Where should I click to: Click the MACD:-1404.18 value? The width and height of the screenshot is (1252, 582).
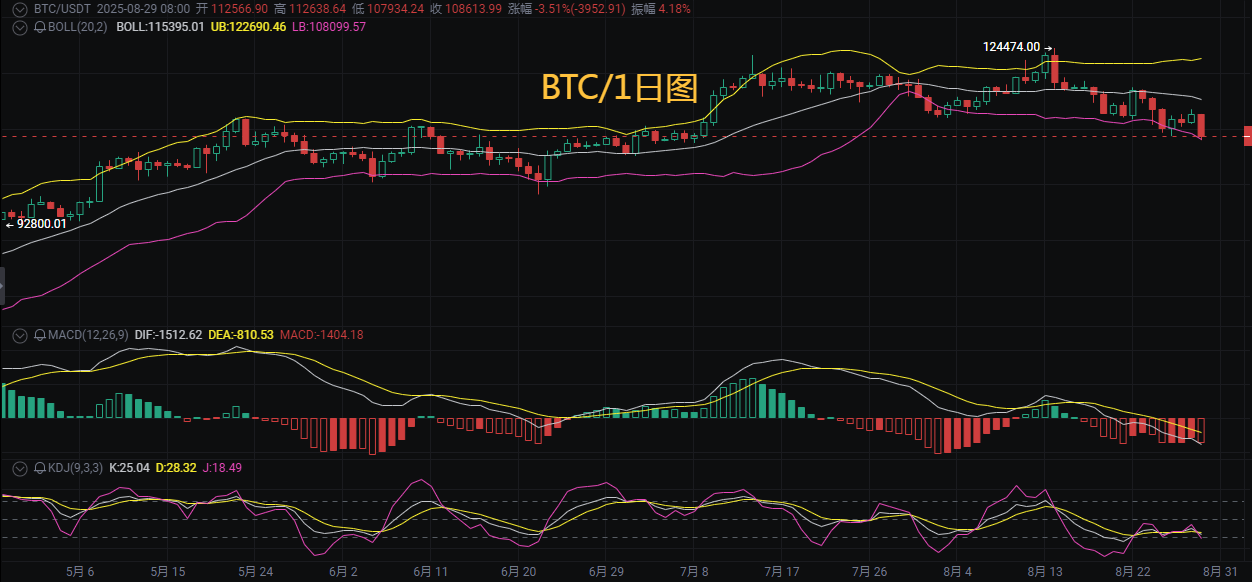click(321, 335)
